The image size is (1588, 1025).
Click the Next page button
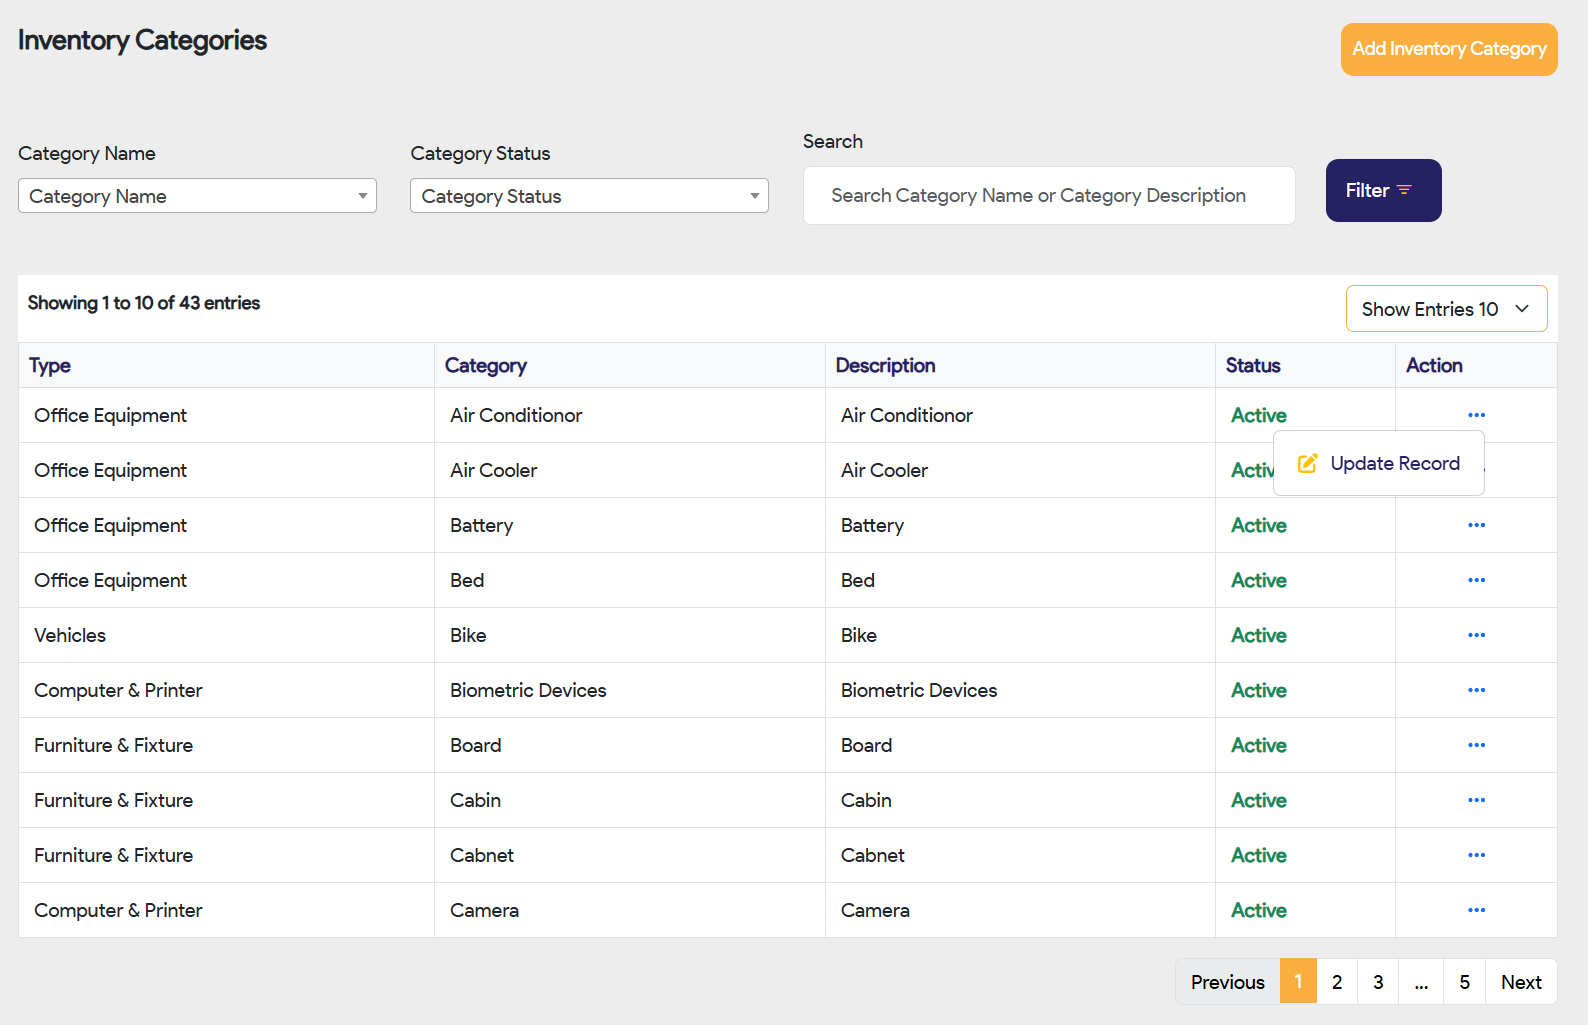coord(1520,982)
